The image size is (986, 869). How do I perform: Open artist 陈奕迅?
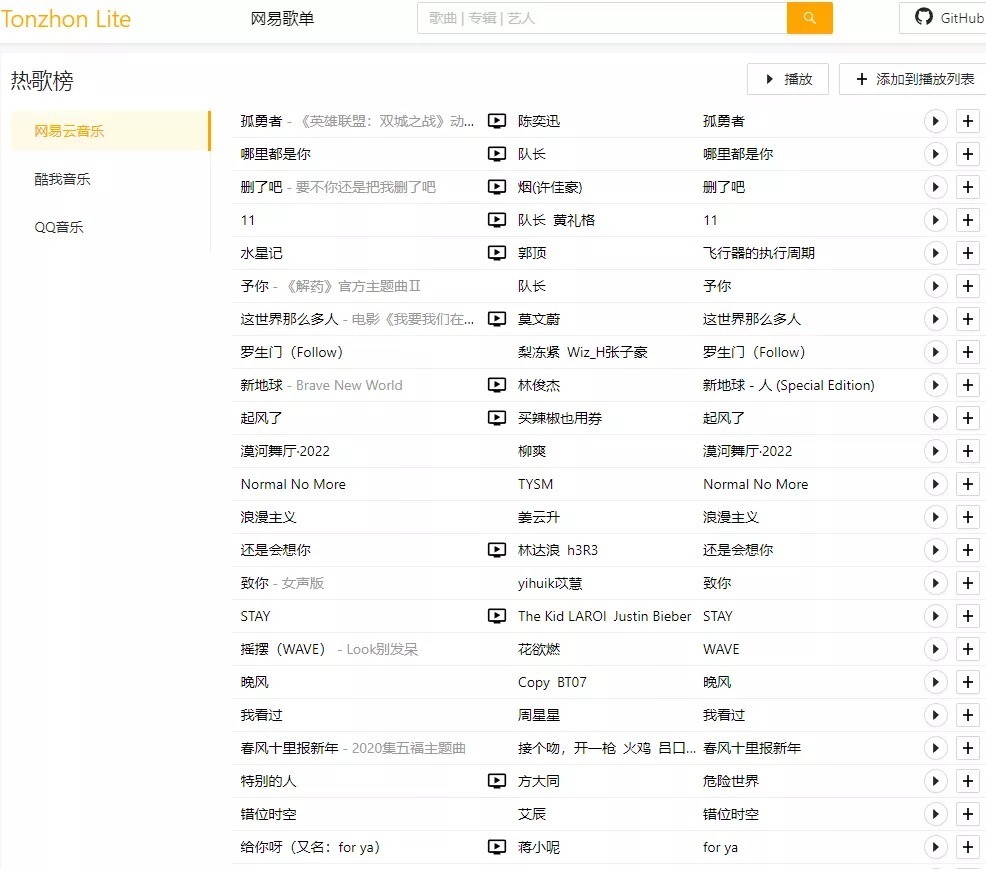539,121
